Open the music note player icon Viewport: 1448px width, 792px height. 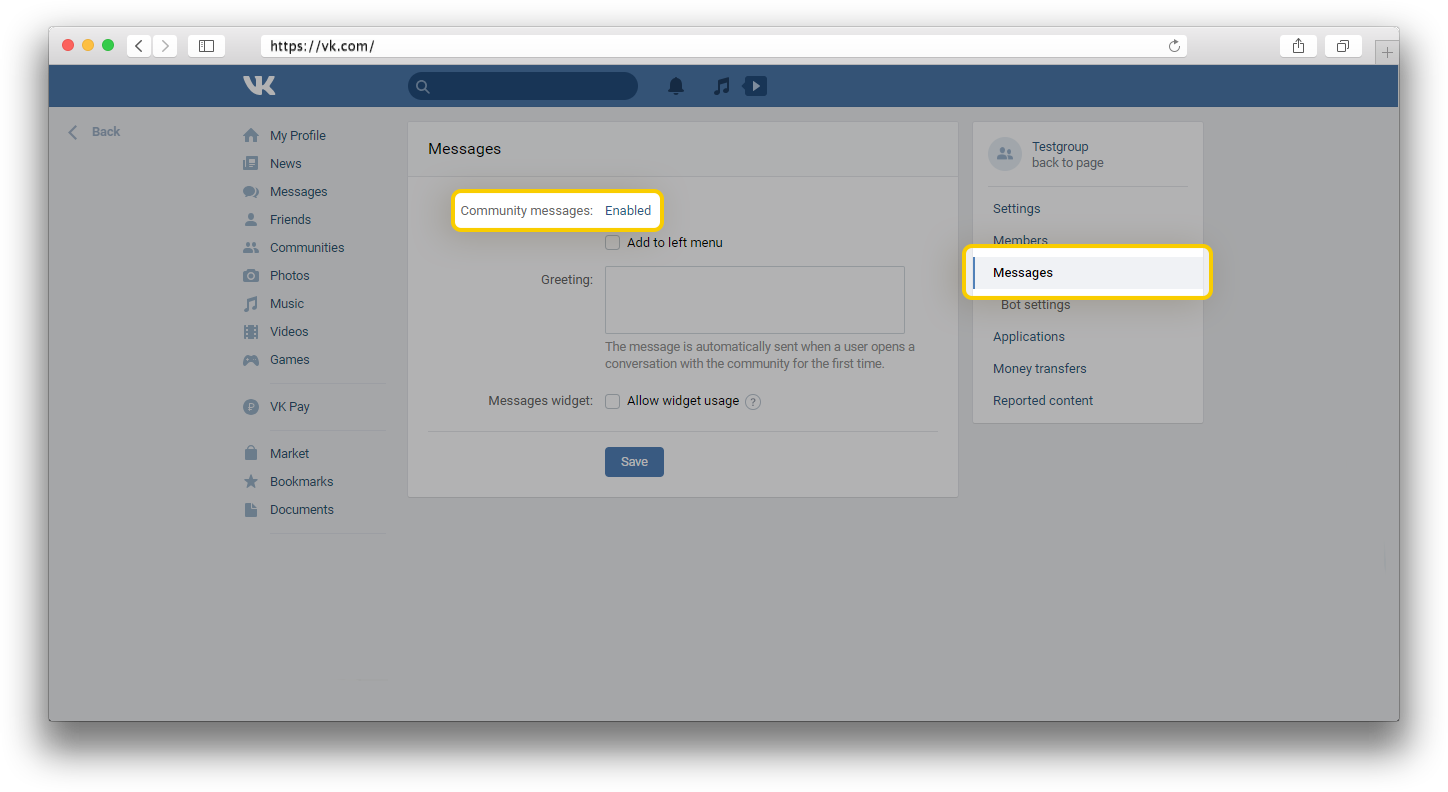point(721,86)
